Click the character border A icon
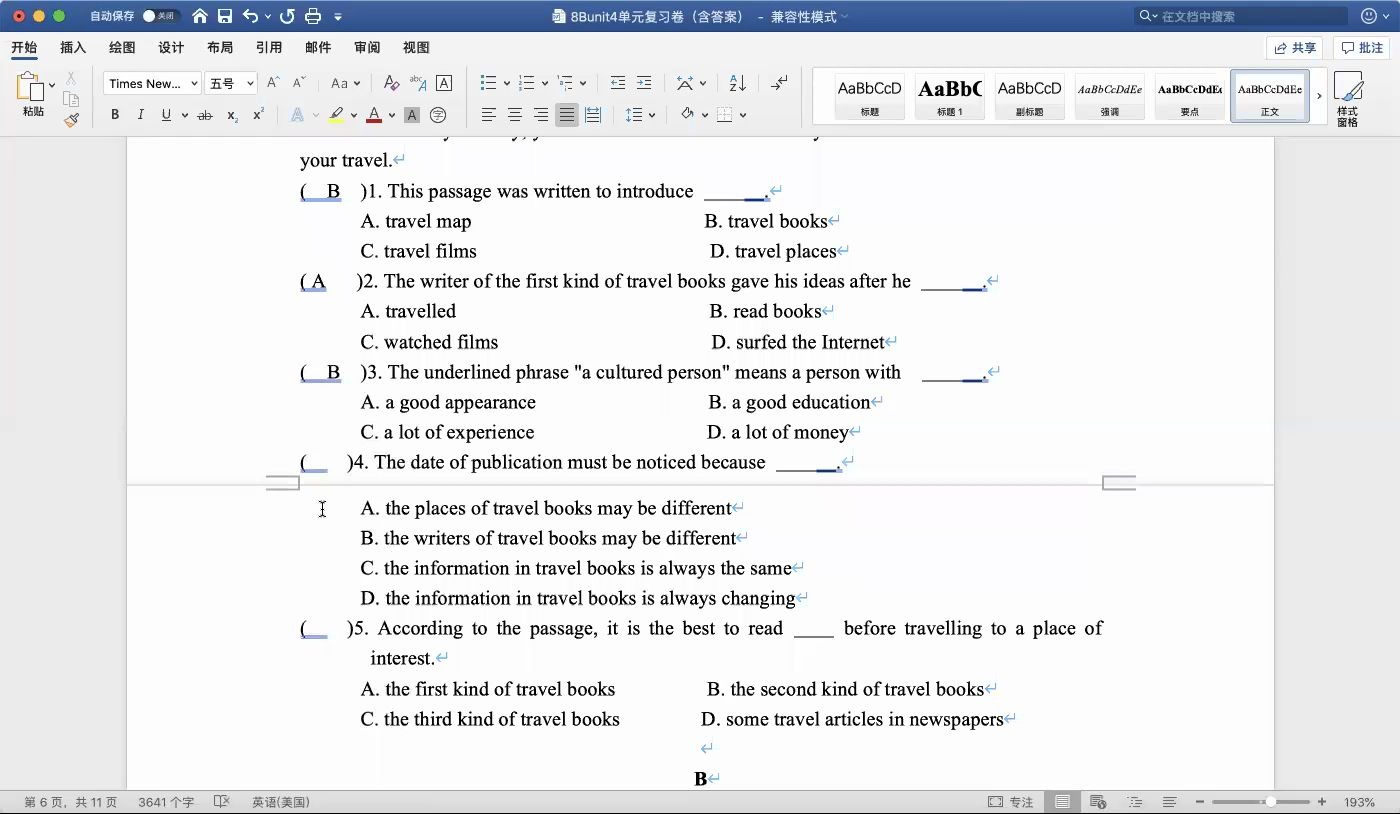Image resolution: width=1400 pixels, height=814 pixels. (444, 83)
